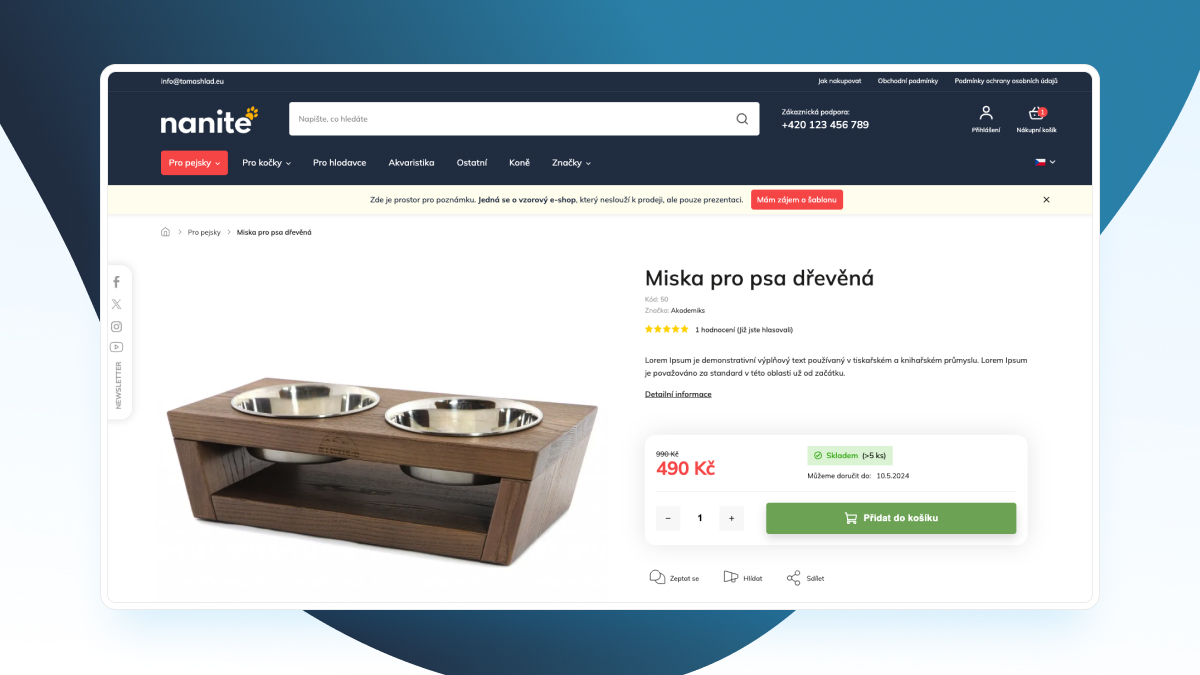
Task: Open the Instagram sidebar icon
Action: tap(116, 326)
